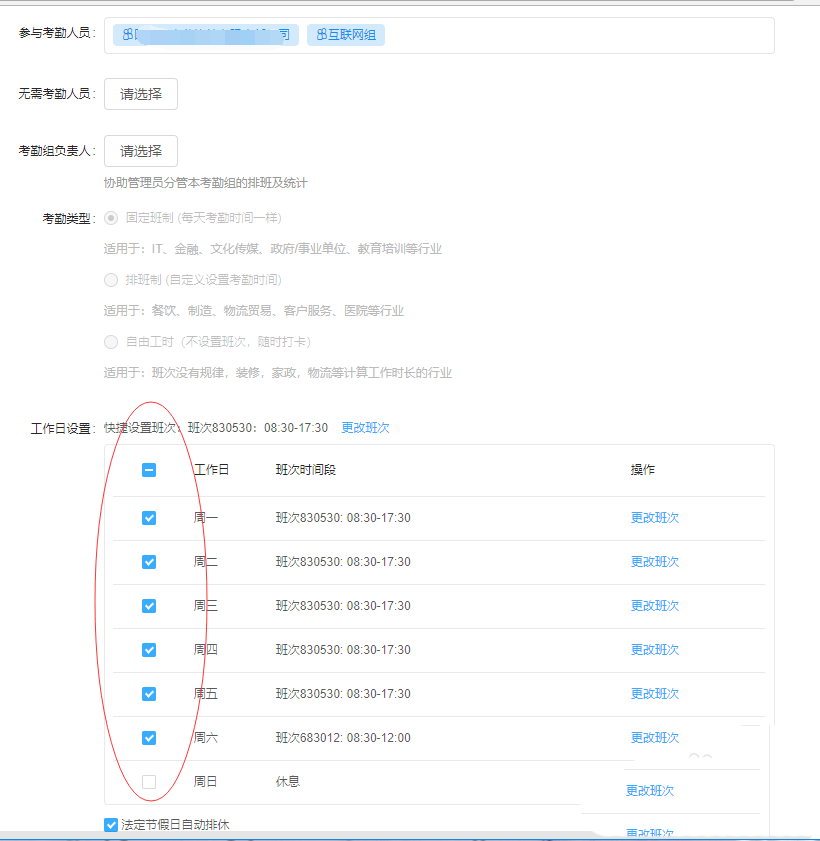This screenshot has height=841, width=820.
Task: Toggle the select-all workday checkbox
Action: click(x=148, y=469)
